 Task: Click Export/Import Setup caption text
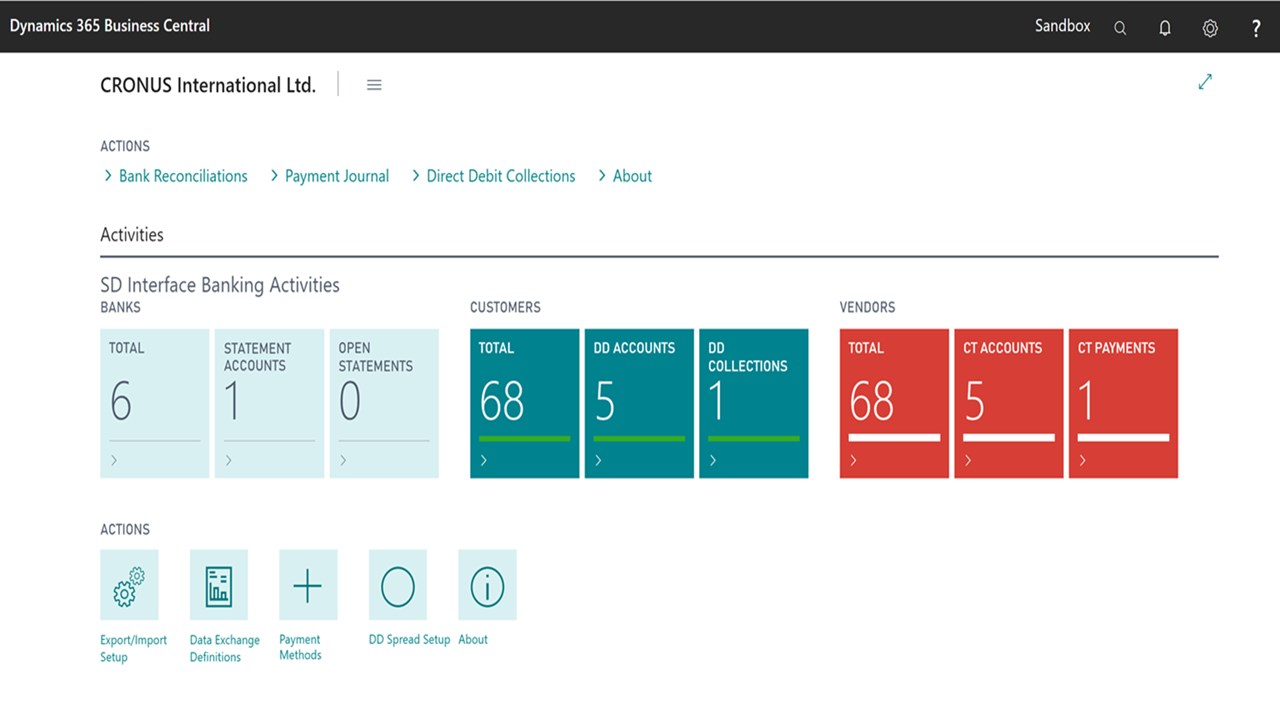[133, 648]
